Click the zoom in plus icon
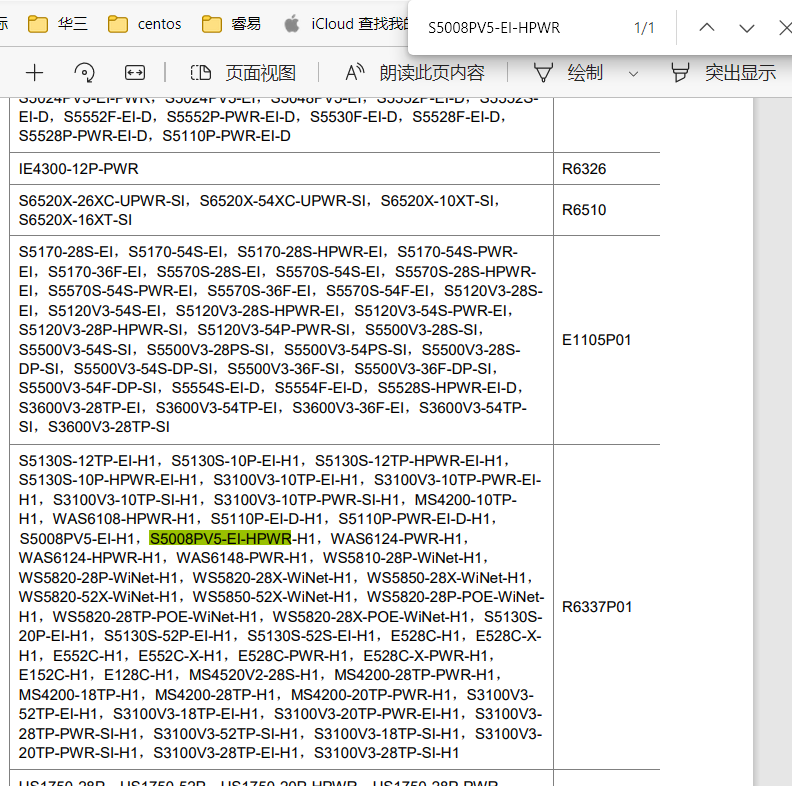Viewport: 792px width, 786px height. pos(34,73)
